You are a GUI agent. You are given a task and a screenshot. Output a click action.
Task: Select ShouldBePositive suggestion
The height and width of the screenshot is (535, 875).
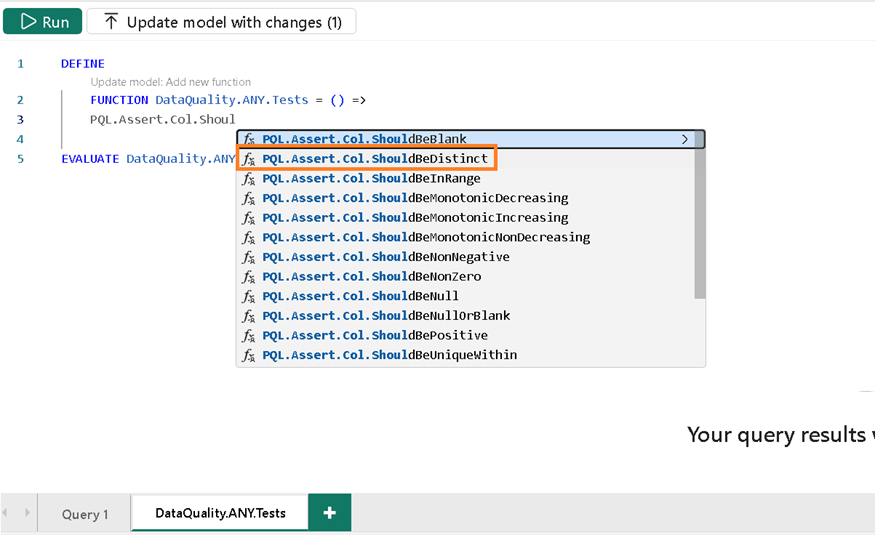(466, 335)
